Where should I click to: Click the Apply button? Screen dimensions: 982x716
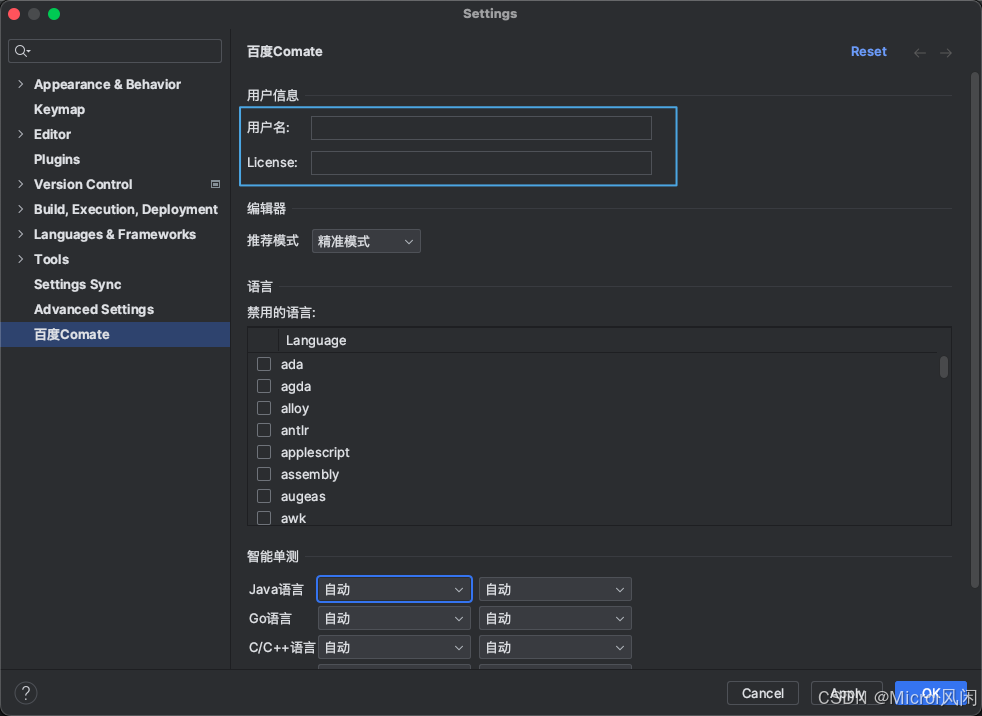tap(847, 693)
